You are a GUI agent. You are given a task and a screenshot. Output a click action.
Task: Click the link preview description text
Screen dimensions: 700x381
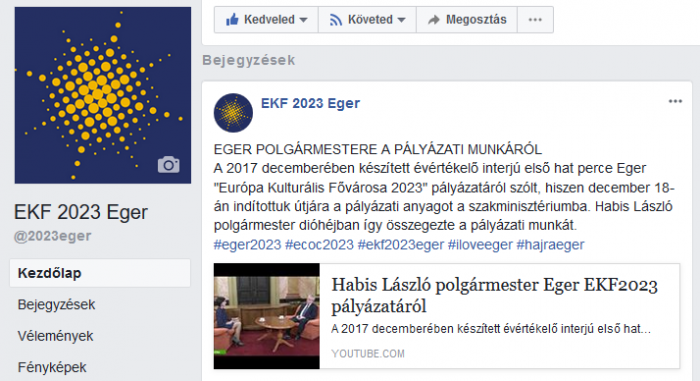[x=491, y=329]
